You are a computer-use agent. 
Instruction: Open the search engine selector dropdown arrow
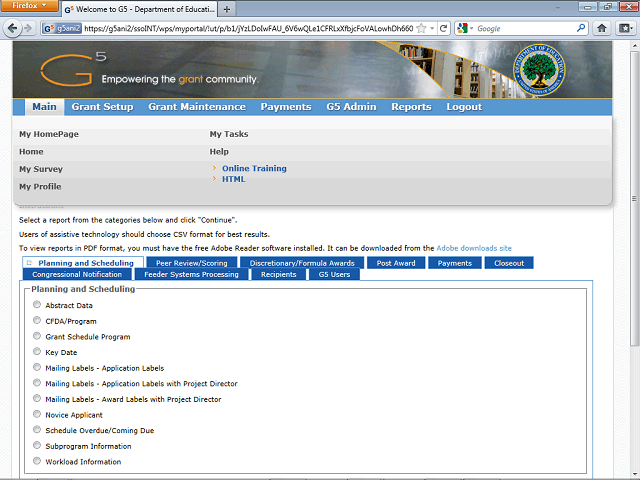[x=471, y=28]
